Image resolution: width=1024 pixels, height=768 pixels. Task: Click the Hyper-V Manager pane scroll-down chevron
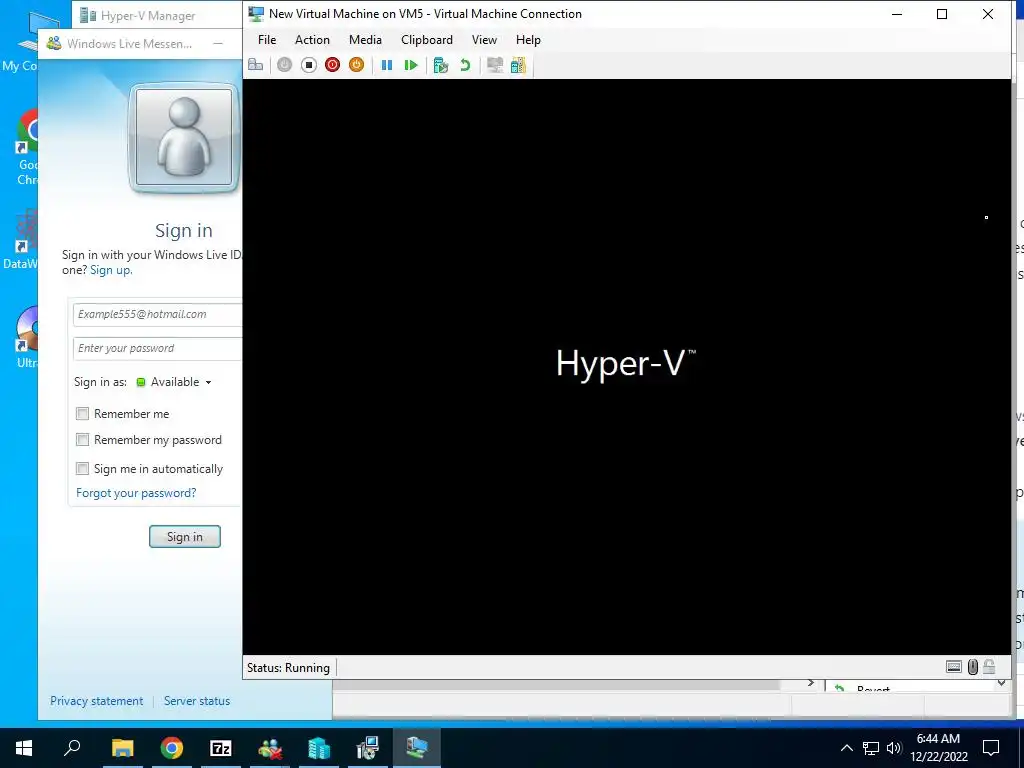(x=1001, y=683)
